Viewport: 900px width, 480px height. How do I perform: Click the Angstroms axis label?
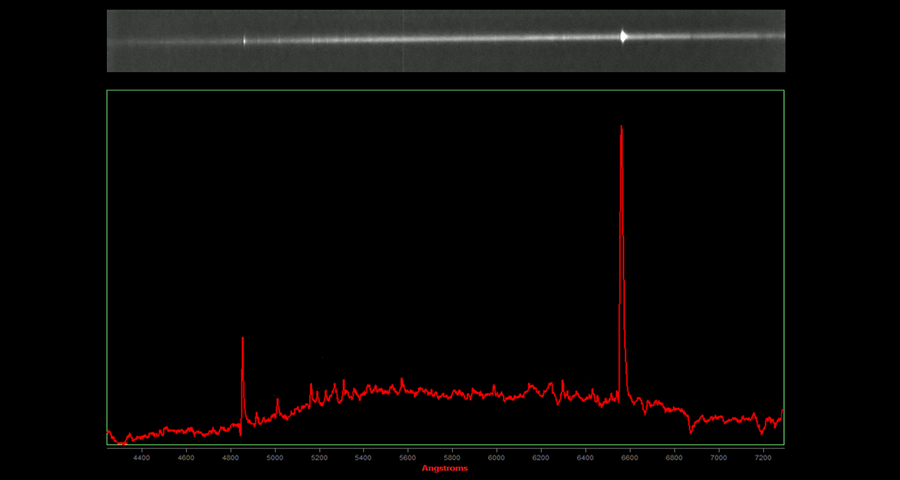(x=445, y=469)
